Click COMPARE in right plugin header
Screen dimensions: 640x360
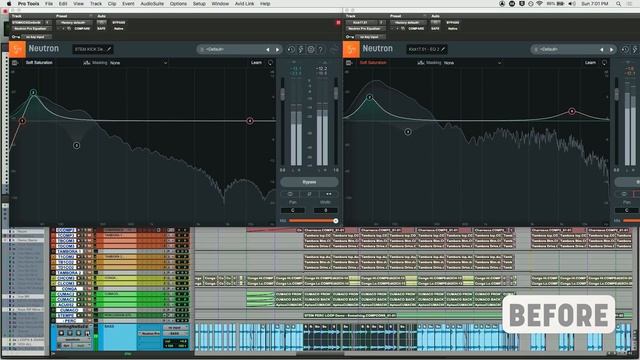pos(416,29)
